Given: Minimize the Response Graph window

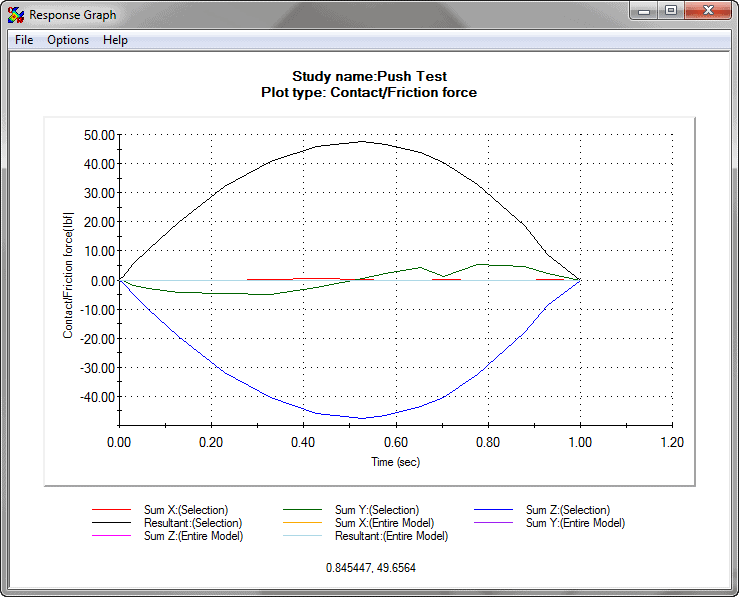Looking at the screenshot, I should (644, 11).
